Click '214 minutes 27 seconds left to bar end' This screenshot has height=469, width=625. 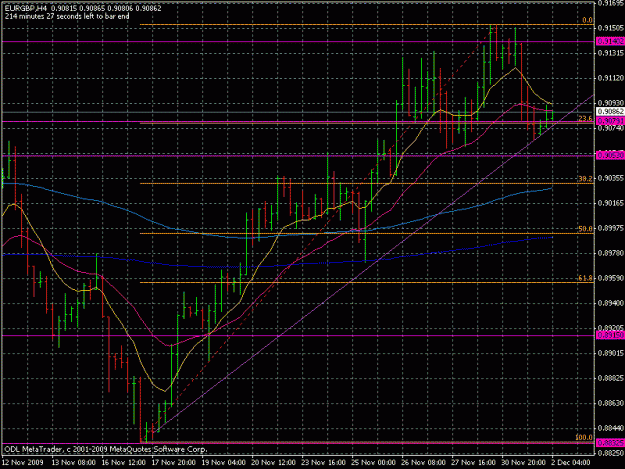[67, 16]
